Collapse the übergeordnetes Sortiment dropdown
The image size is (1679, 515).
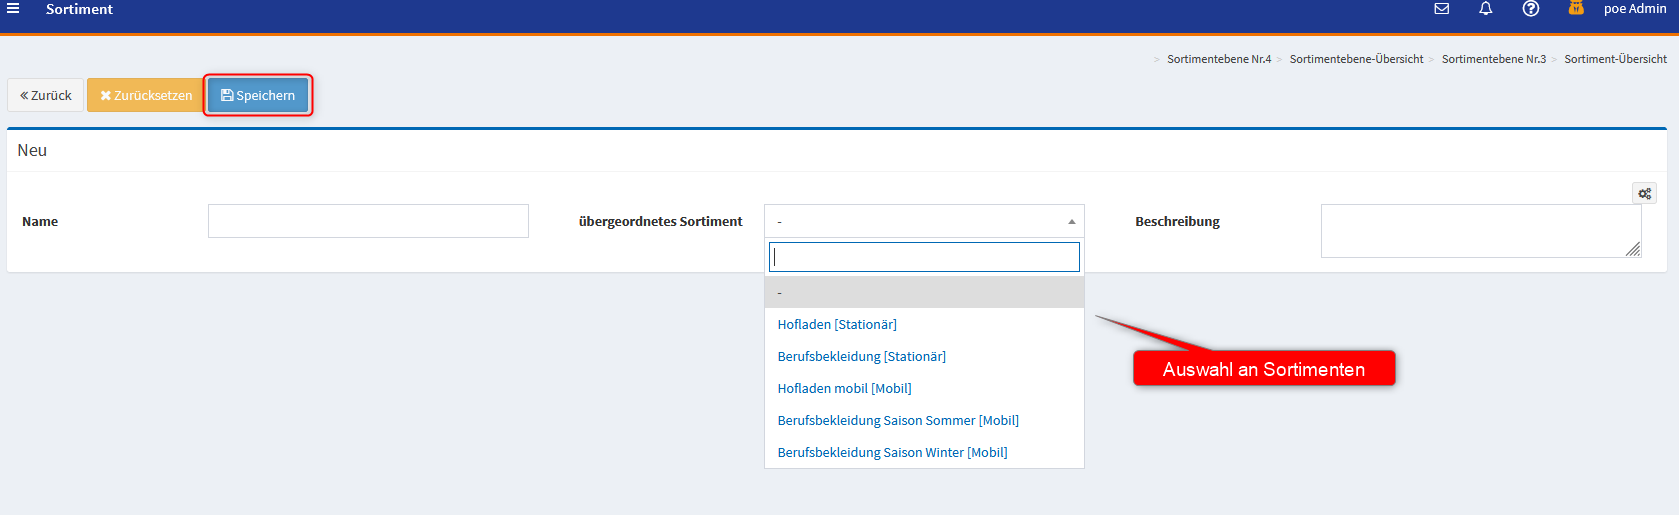923,221
